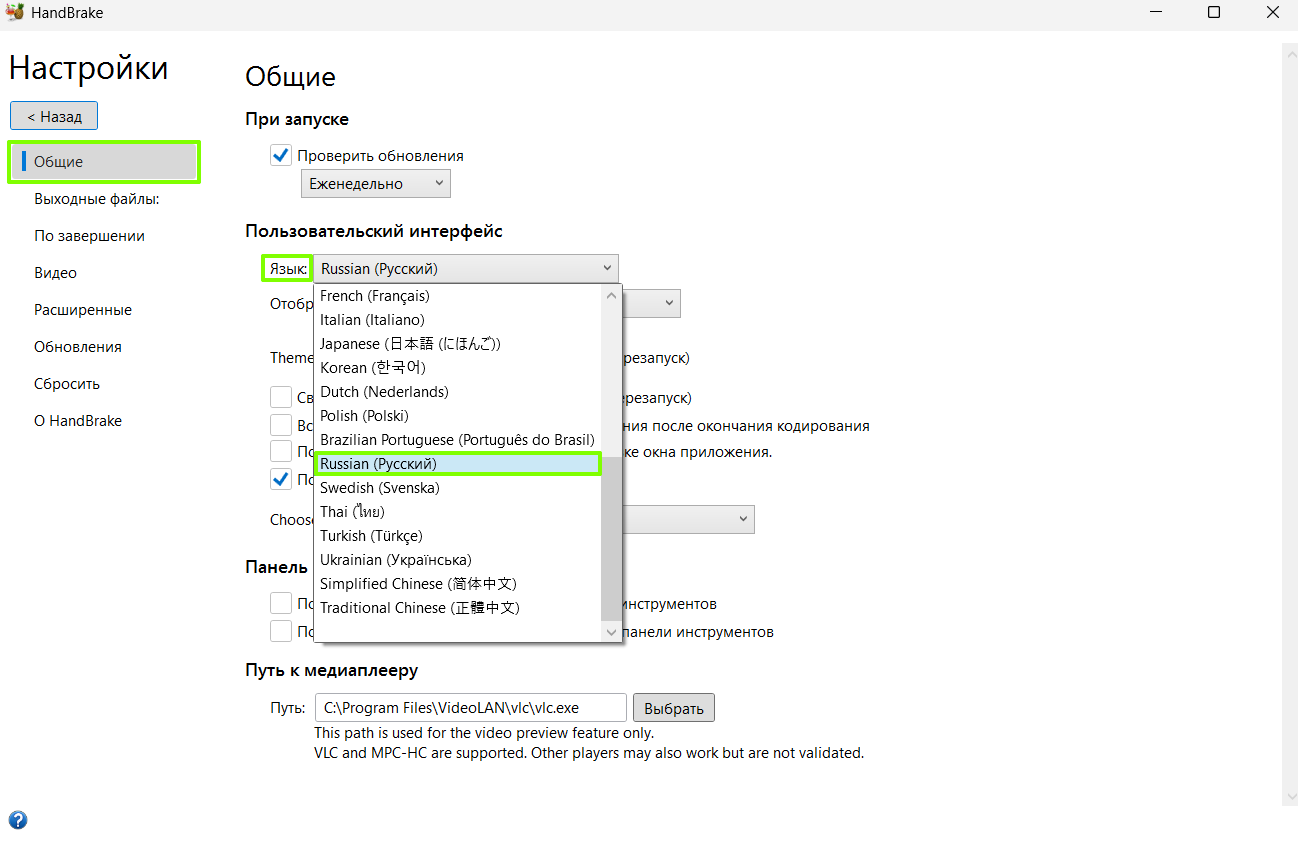Image resolution: width=1298 pixels, height=843 pixels.
Task: Minimize the HandBrake window
Action: coord(1155,13)
